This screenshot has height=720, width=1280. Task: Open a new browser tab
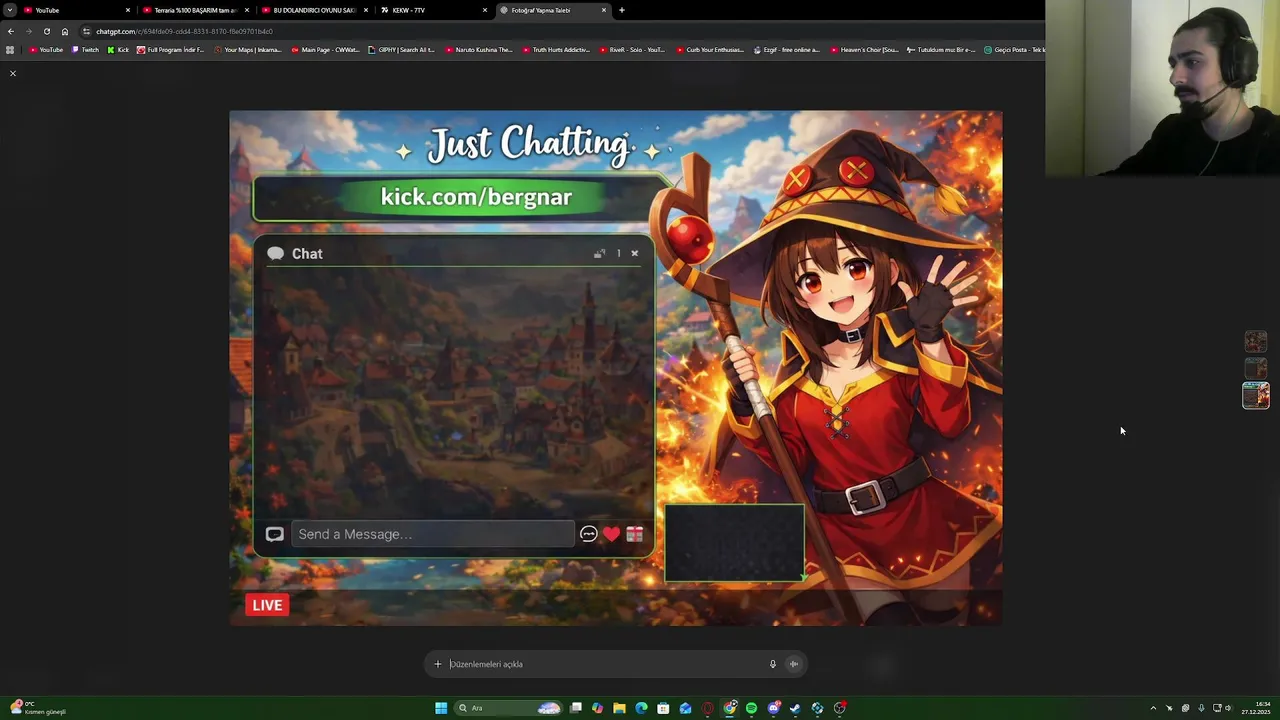(622, 10)
